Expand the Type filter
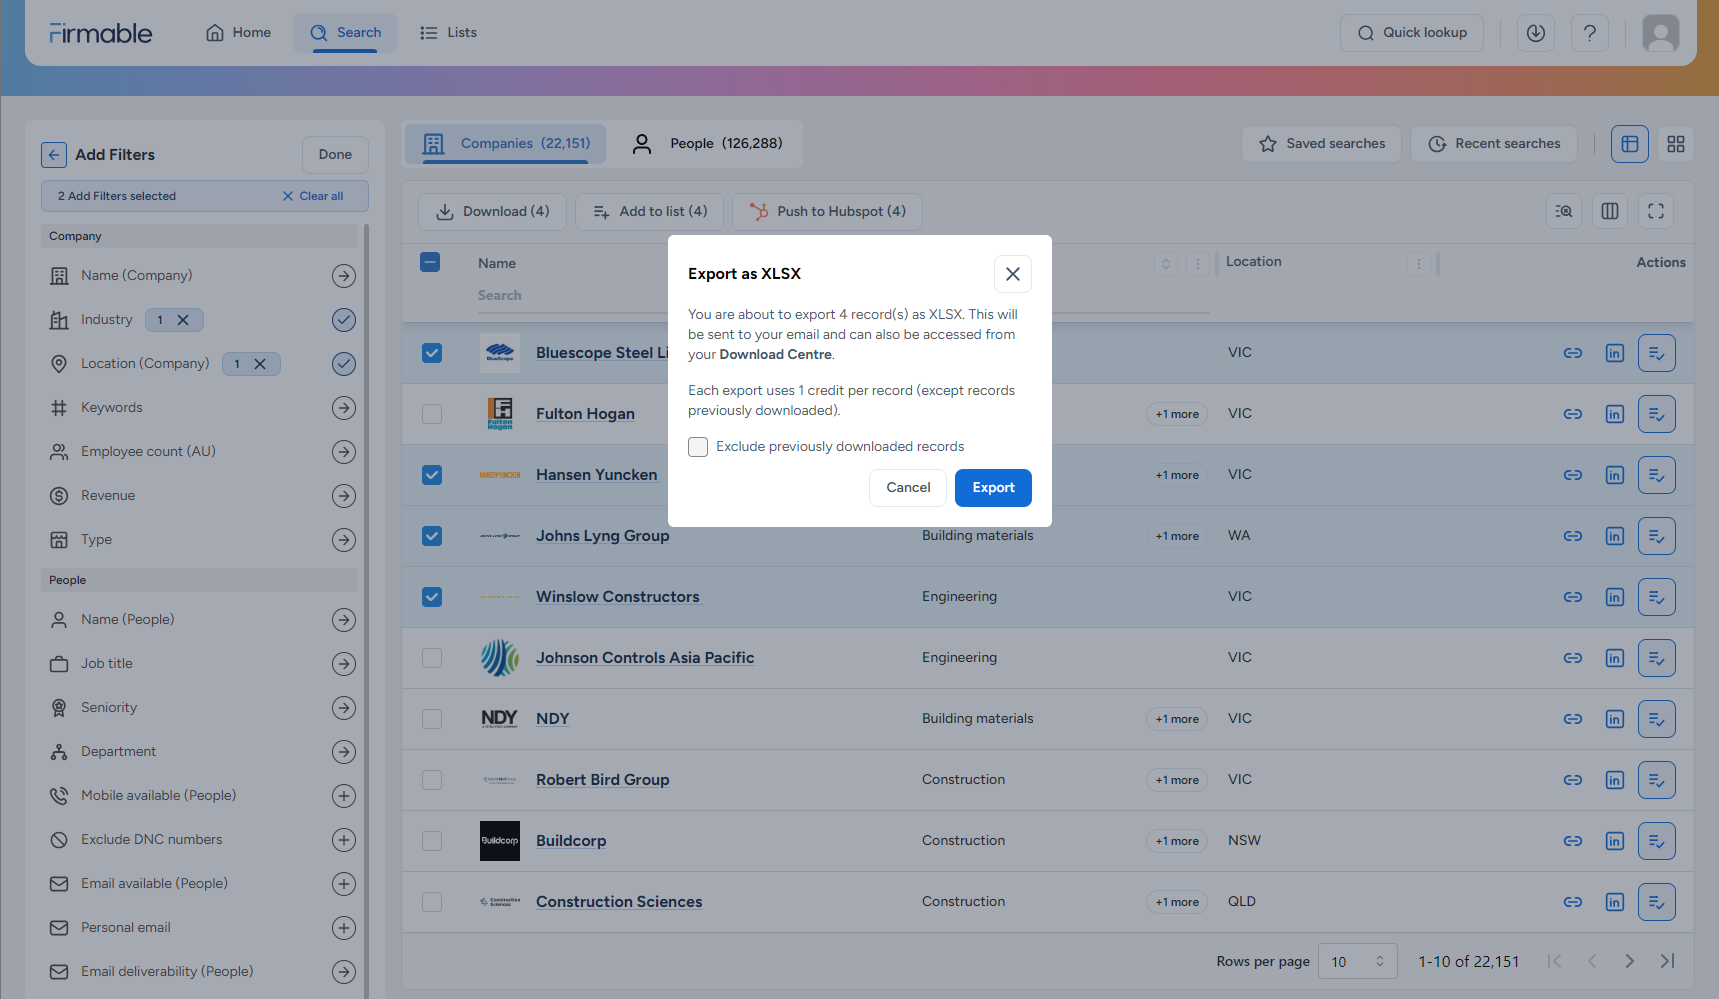Viewport: 1719px width, 999px height. point(344,540)
